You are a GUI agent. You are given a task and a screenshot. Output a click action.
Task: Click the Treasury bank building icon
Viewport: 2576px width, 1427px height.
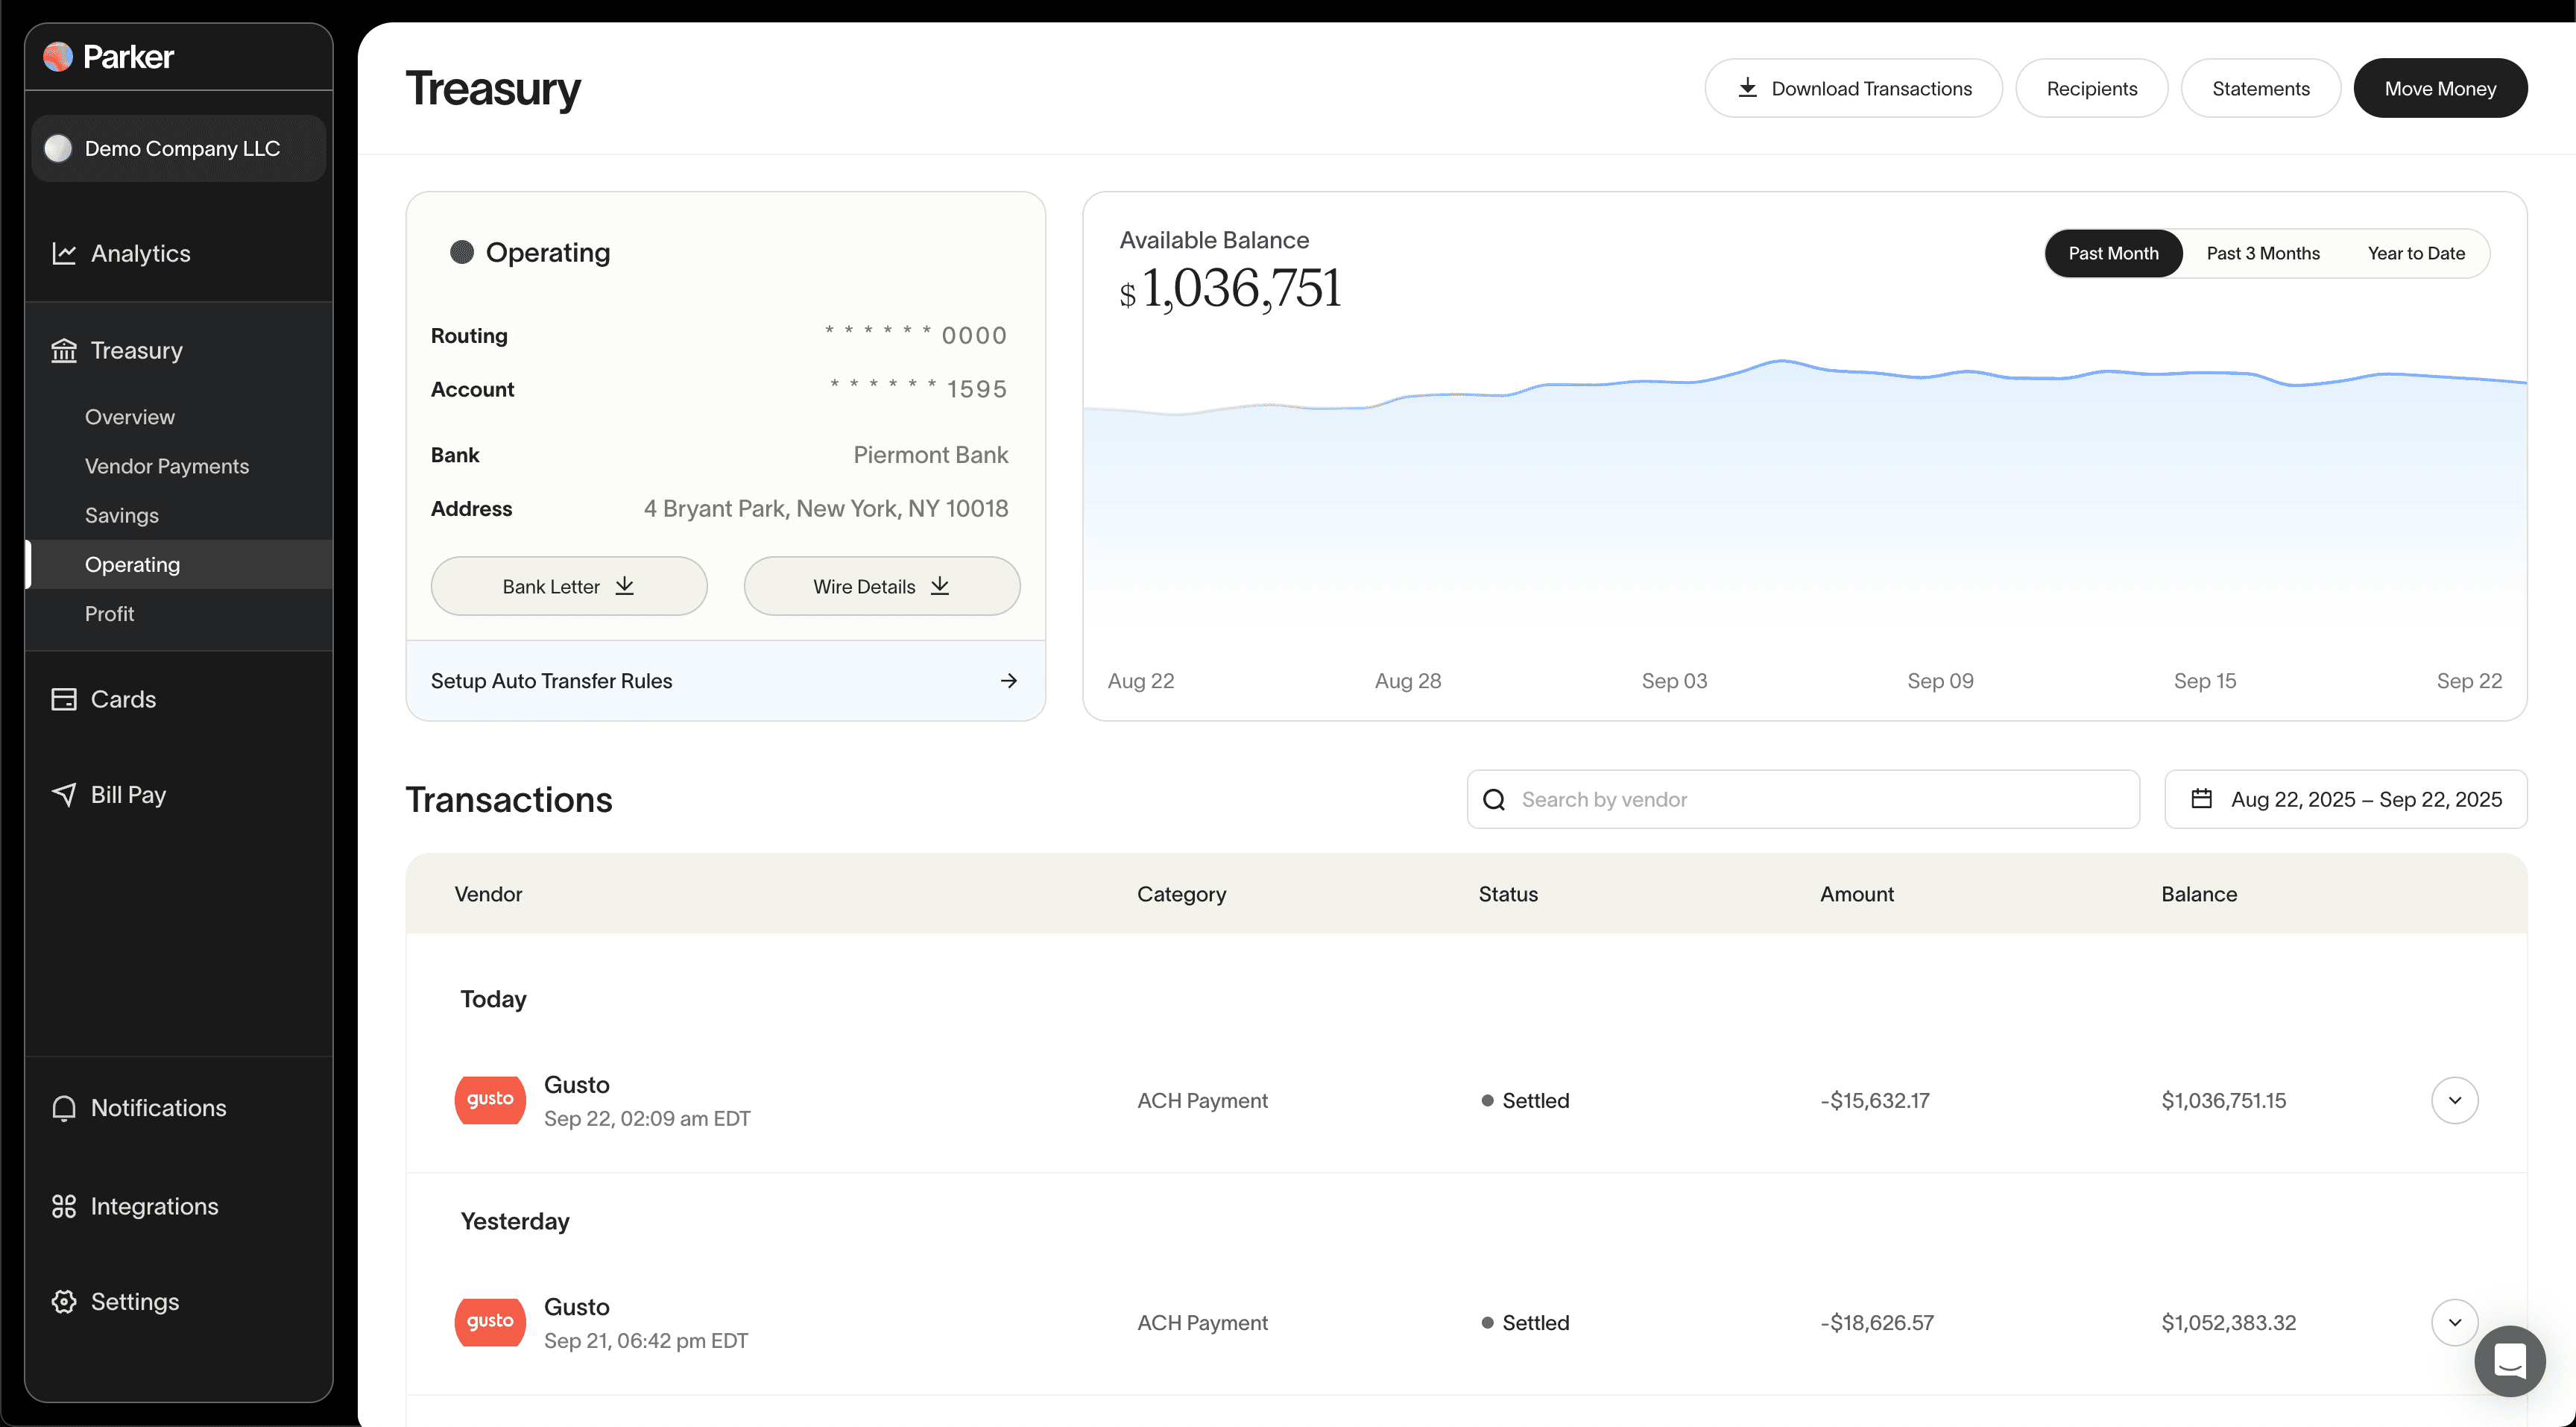[64, 351]
